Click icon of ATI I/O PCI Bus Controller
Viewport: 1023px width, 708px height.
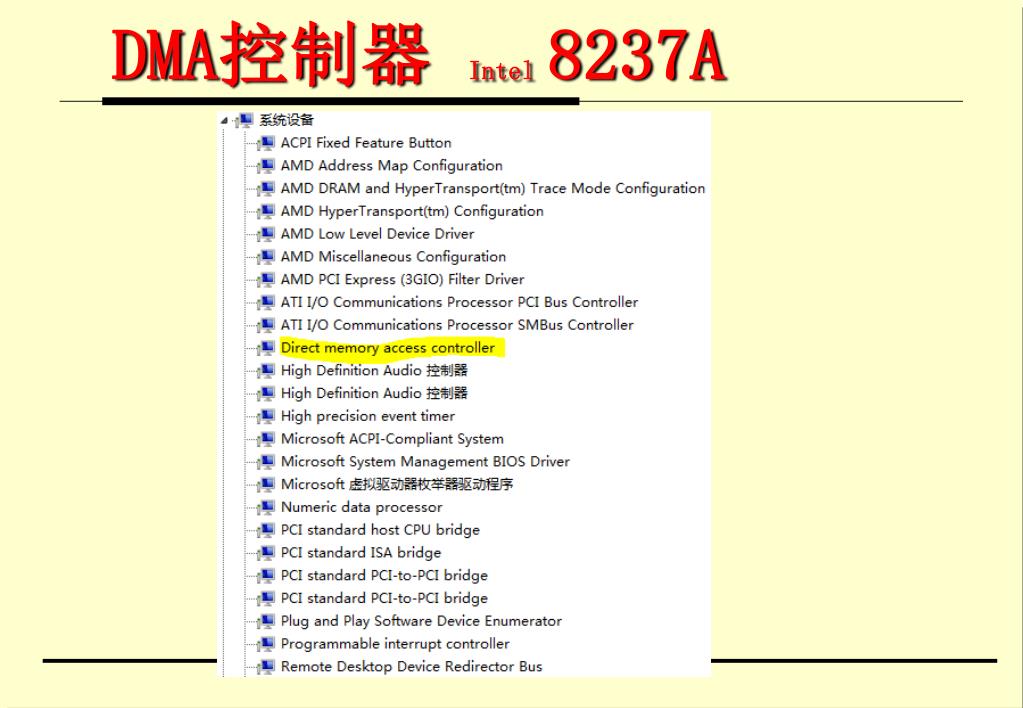pyautogui.click(x=266, y=303)
